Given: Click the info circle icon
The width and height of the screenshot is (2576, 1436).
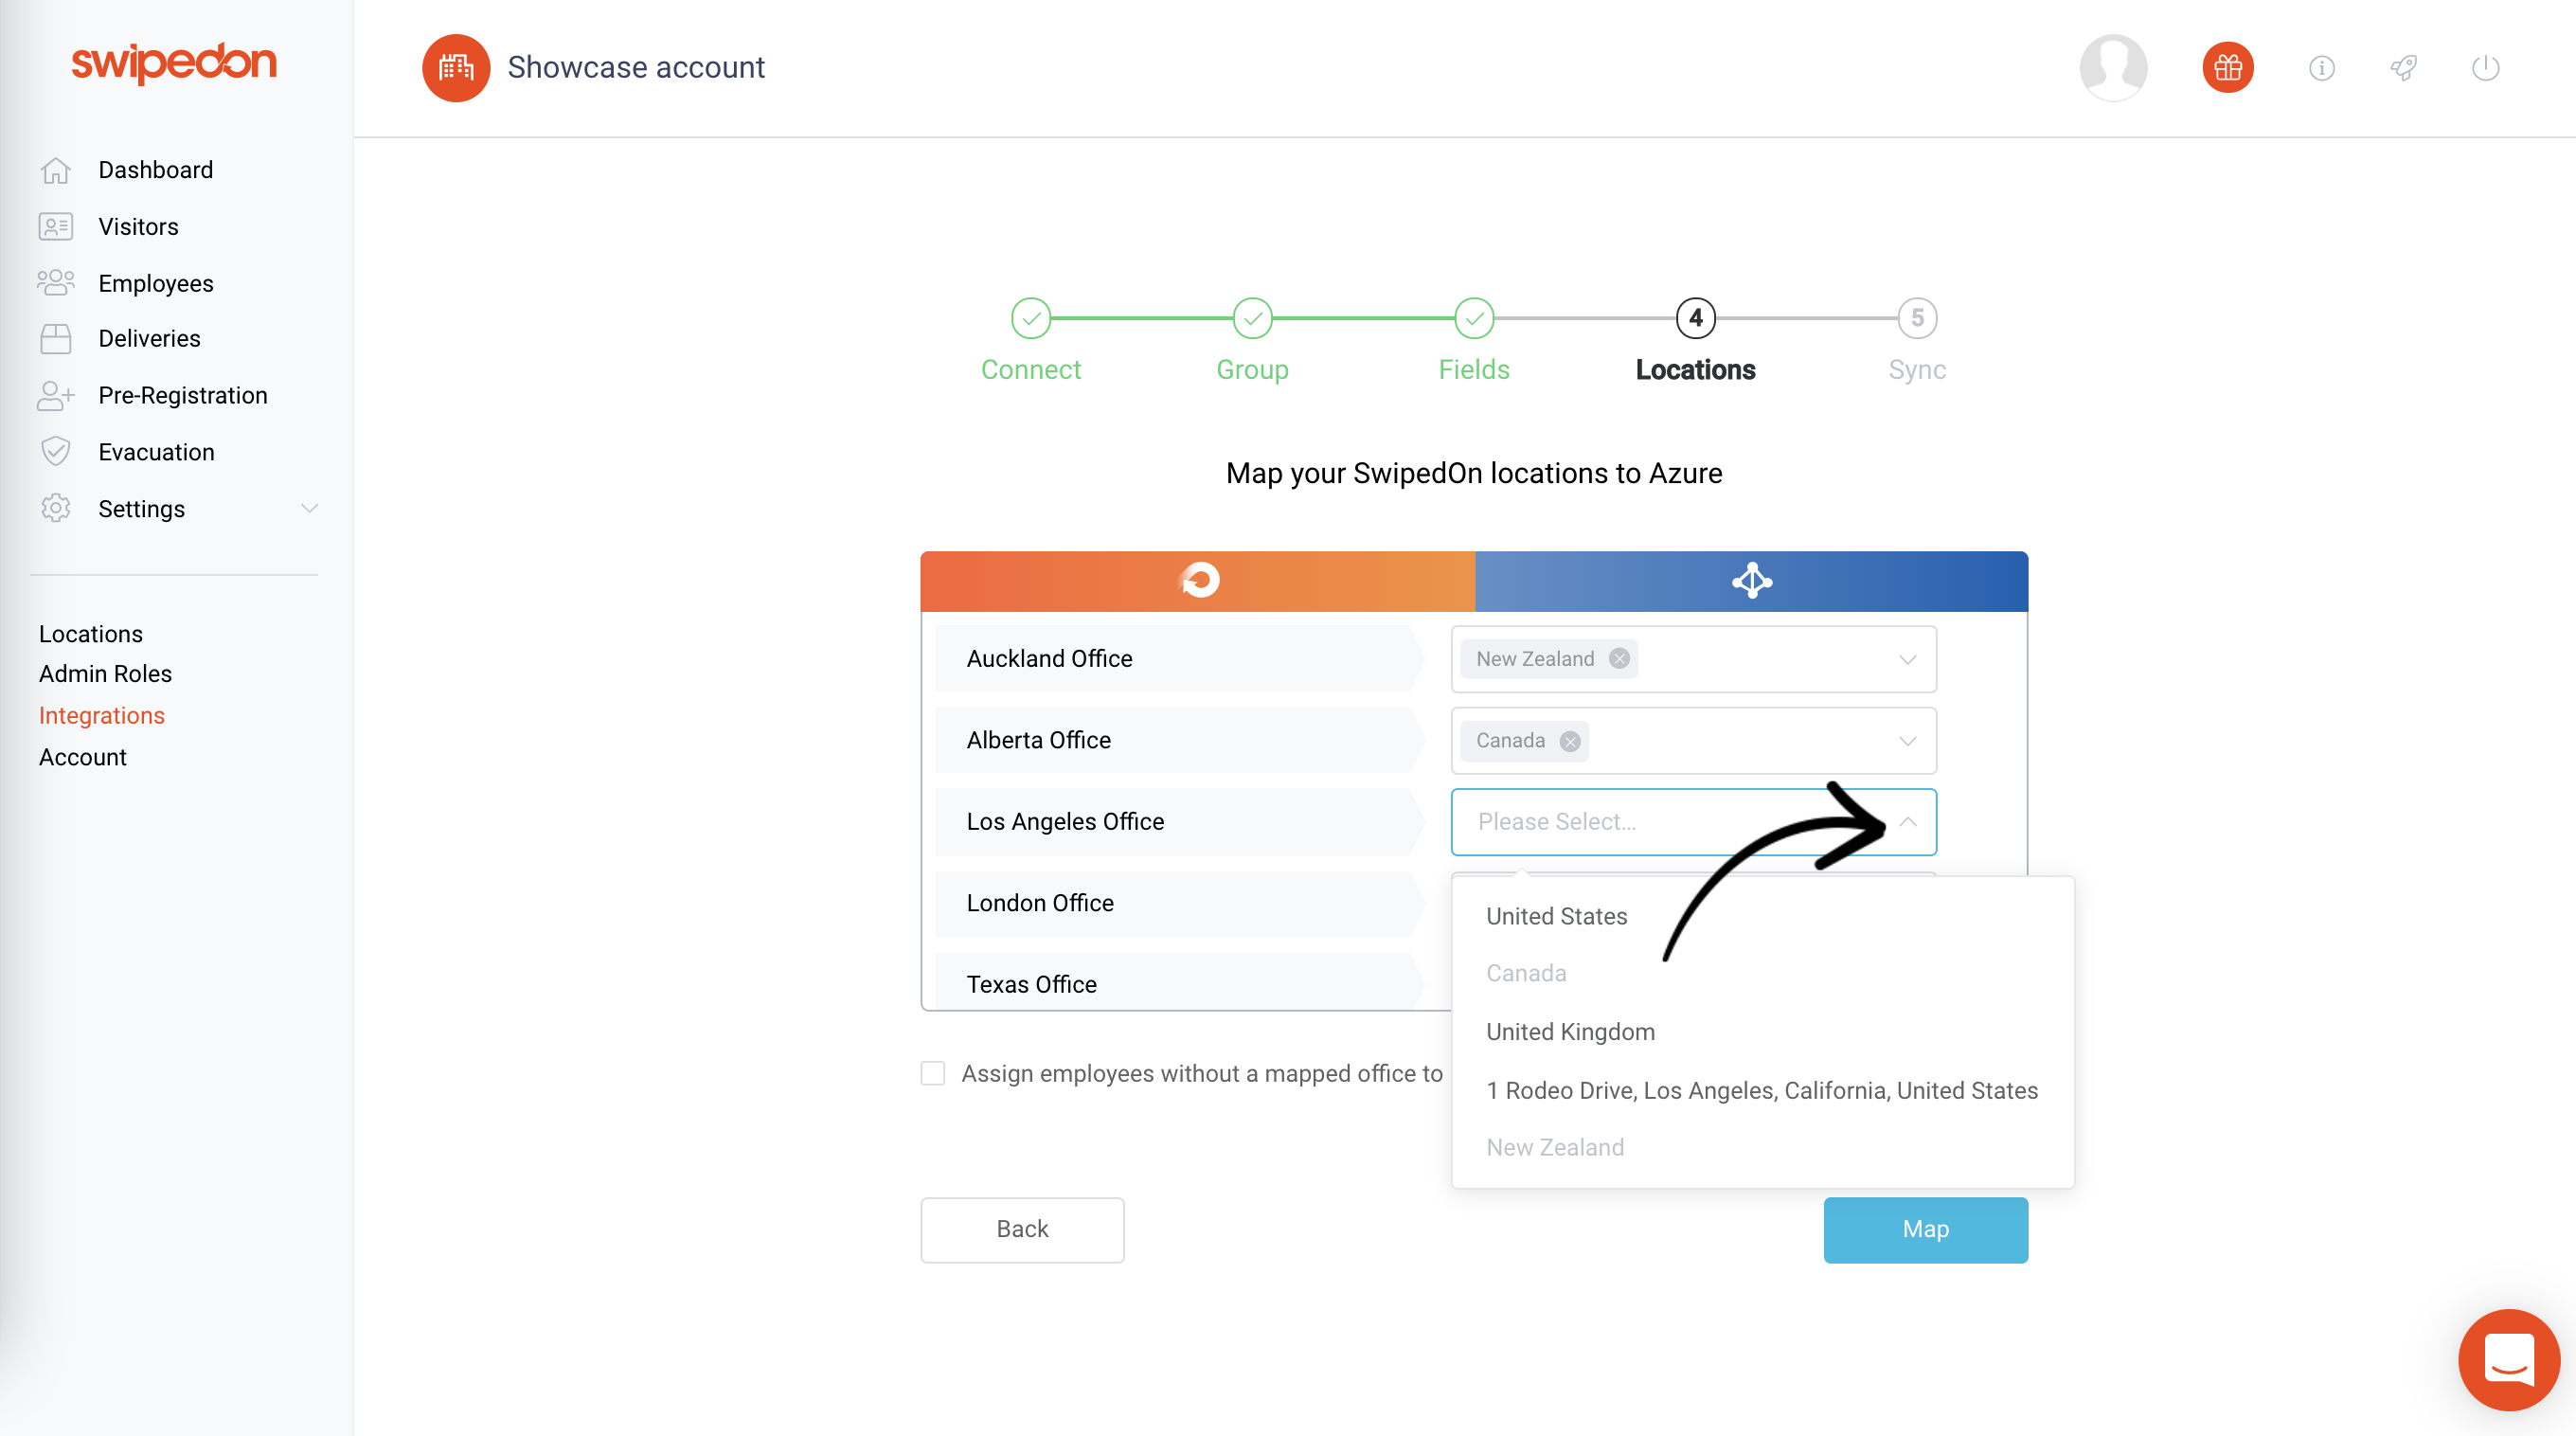Looking at the screenshot, I should pyautogui.click(x=2322, y=68).
